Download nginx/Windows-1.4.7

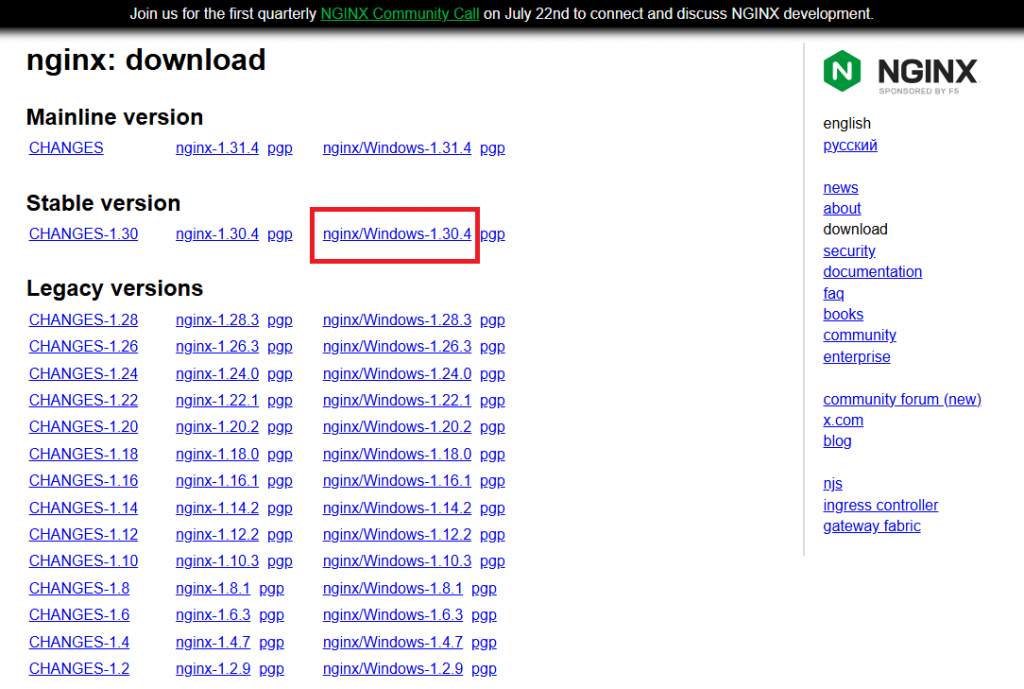click(392, 643)
